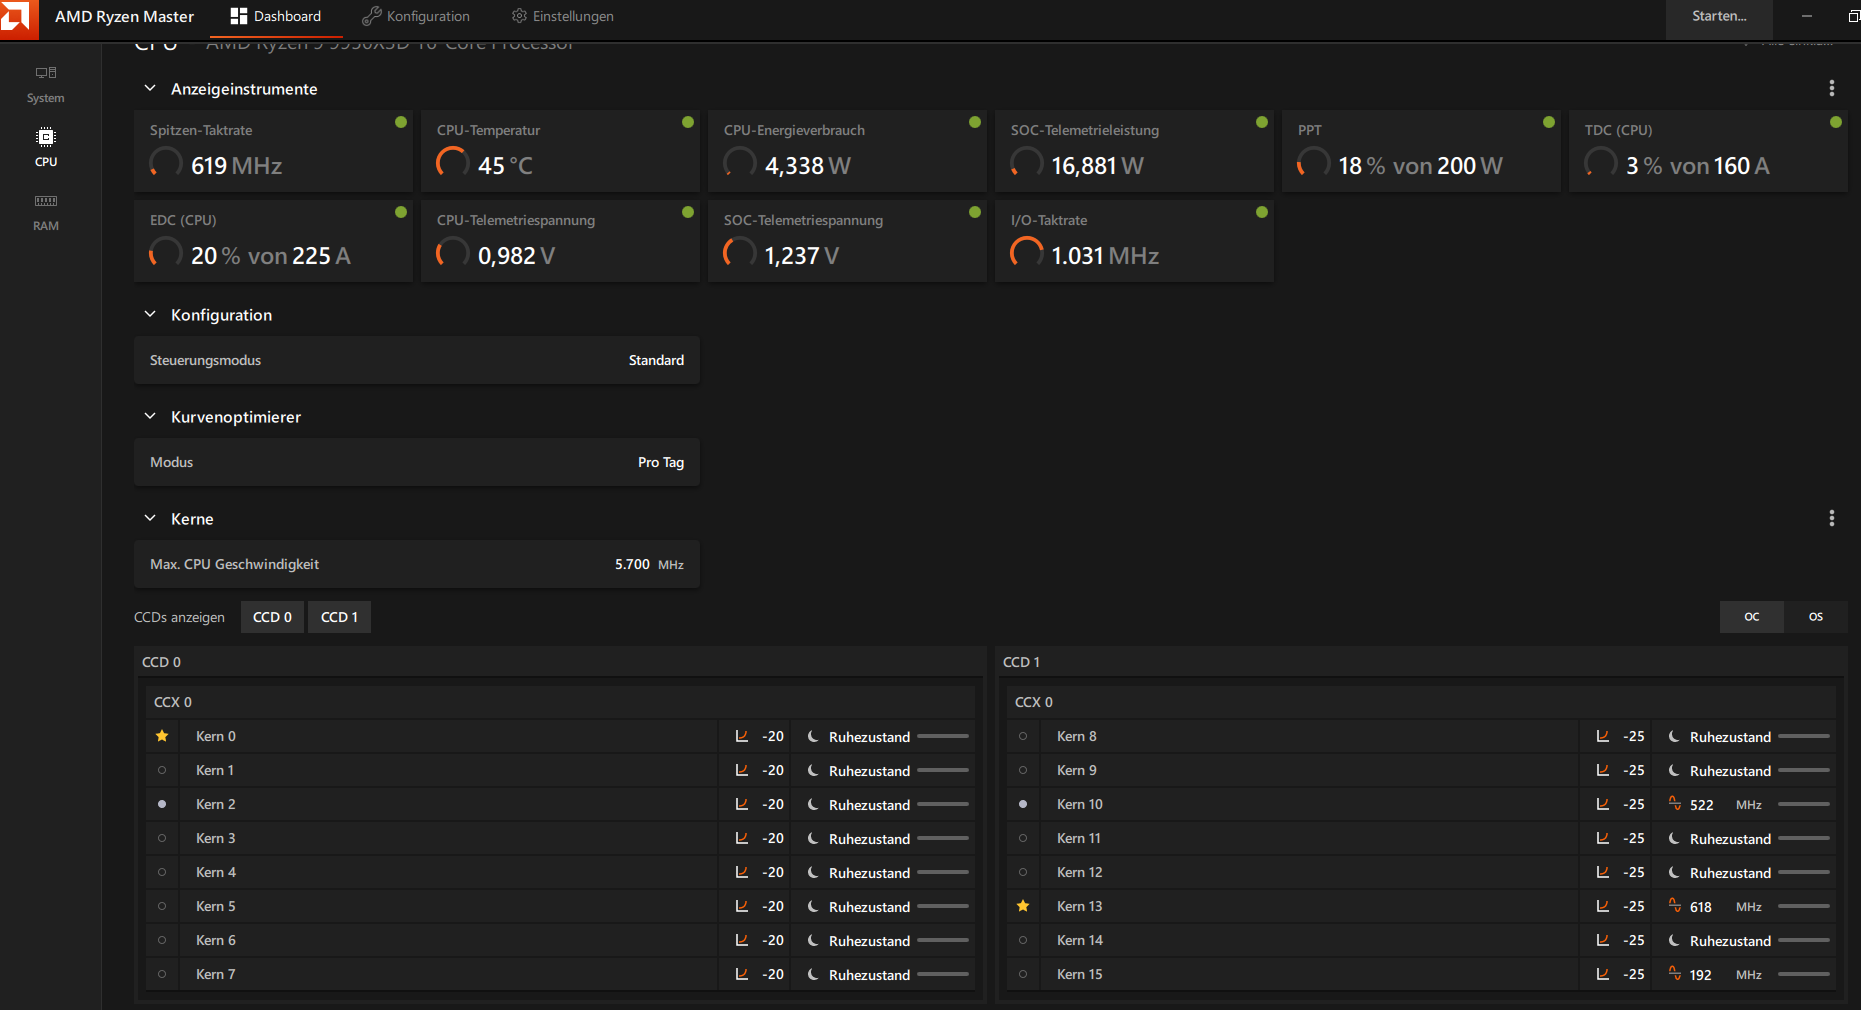Click the filled dot marker beside Kern 2
This screenshot has width=1861, height=1010.
point(162,804)
